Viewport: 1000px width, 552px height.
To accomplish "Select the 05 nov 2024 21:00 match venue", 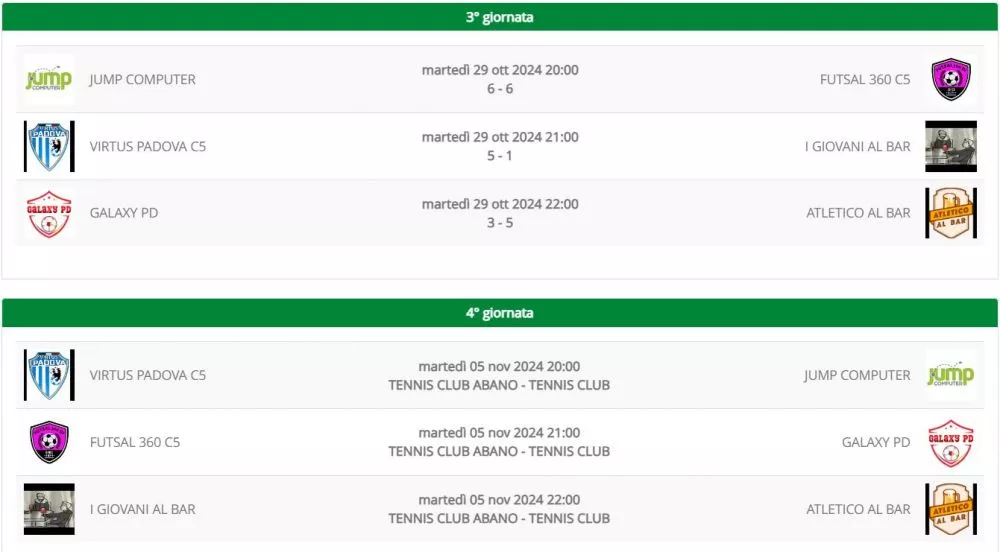I will (499, 452).
